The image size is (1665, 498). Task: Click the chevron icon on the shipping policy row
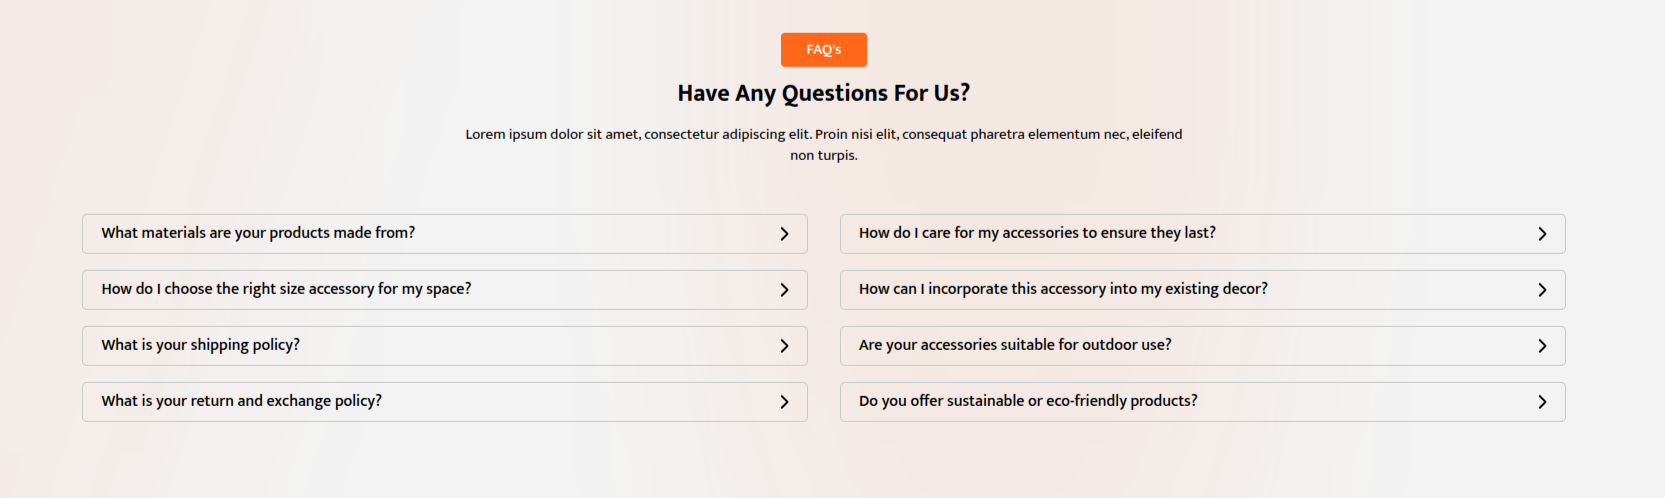(x=784, y=346)
